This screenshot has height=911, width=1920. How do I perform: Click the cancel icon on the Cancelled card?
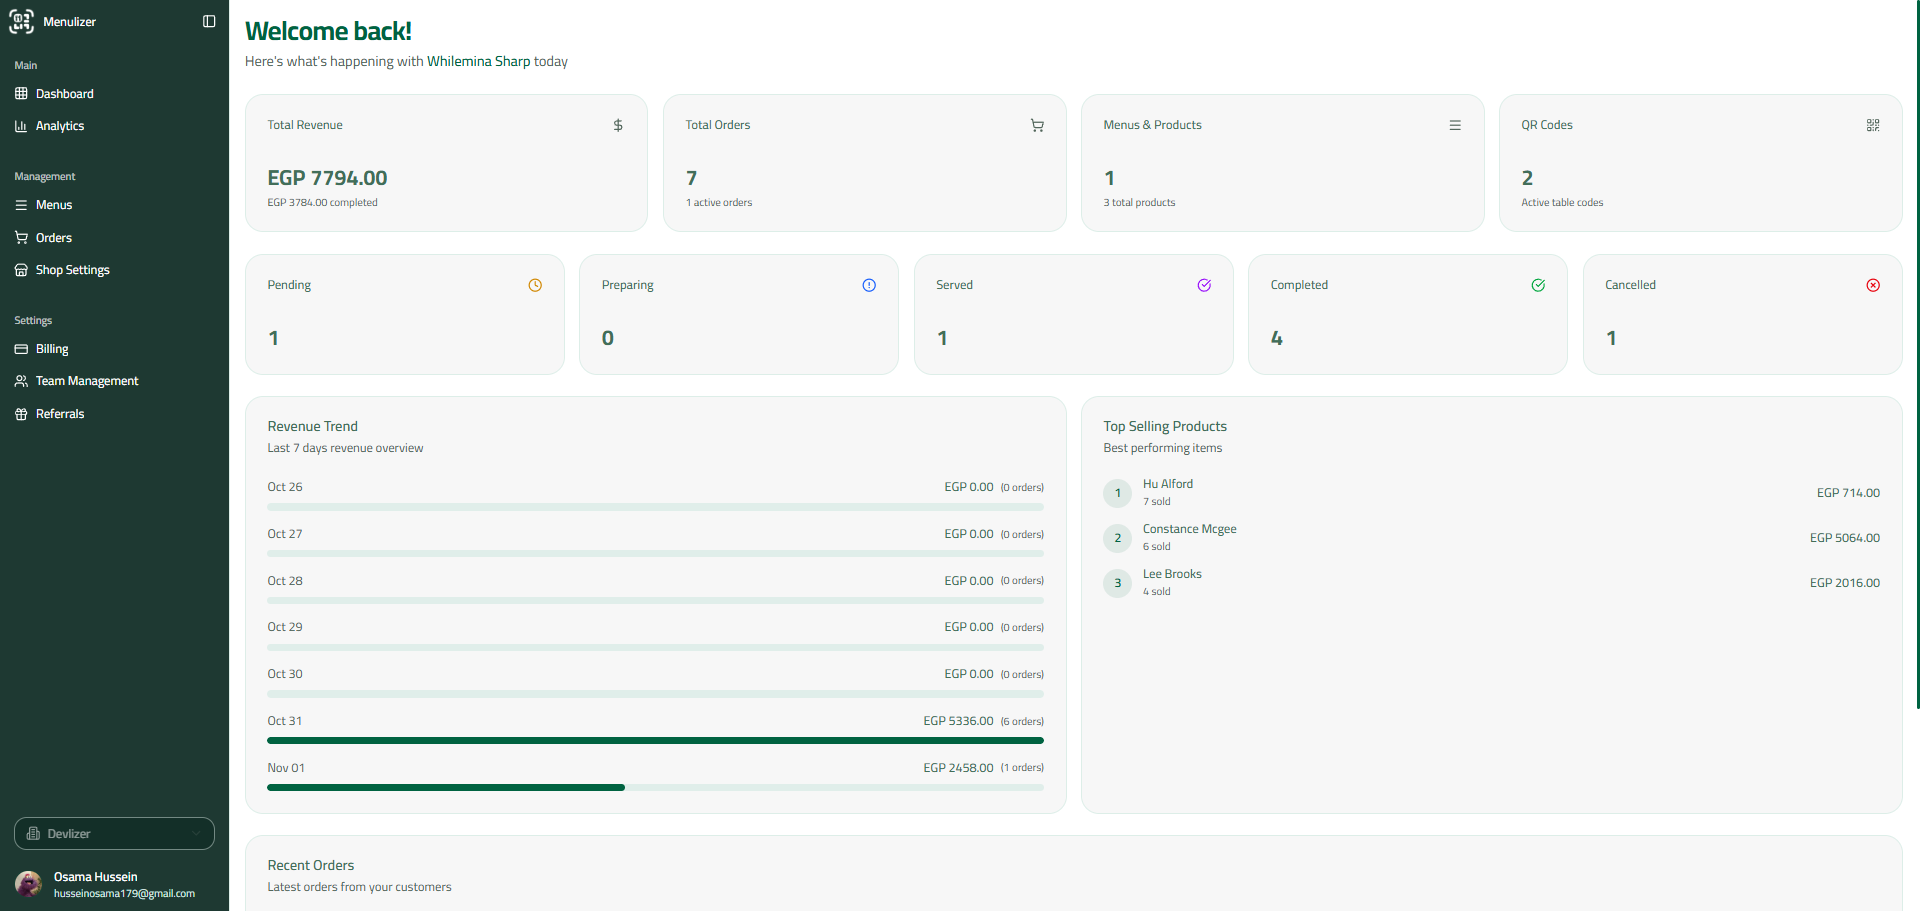coord(1873,285)
